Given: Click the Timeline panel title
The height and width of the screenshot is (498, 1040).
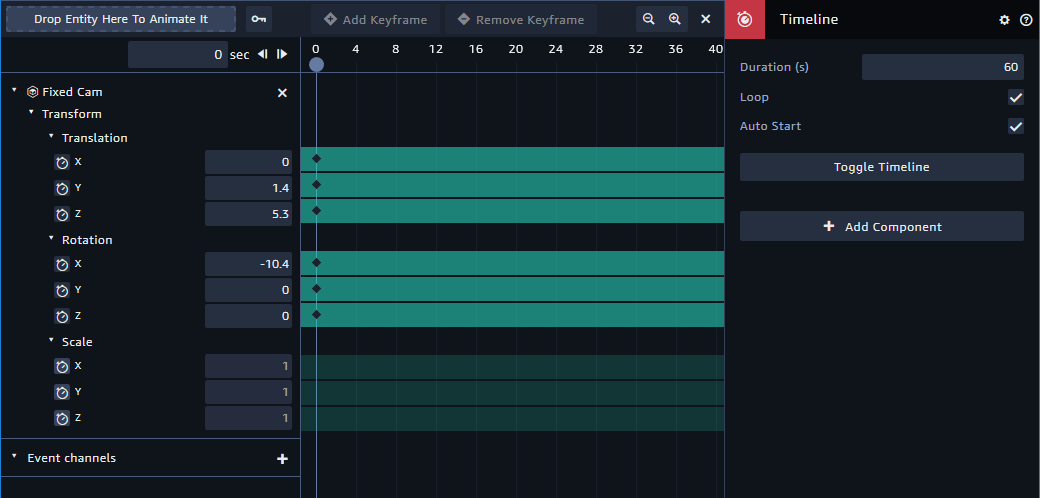Looking at the screenshot, I should pos(809,19).
